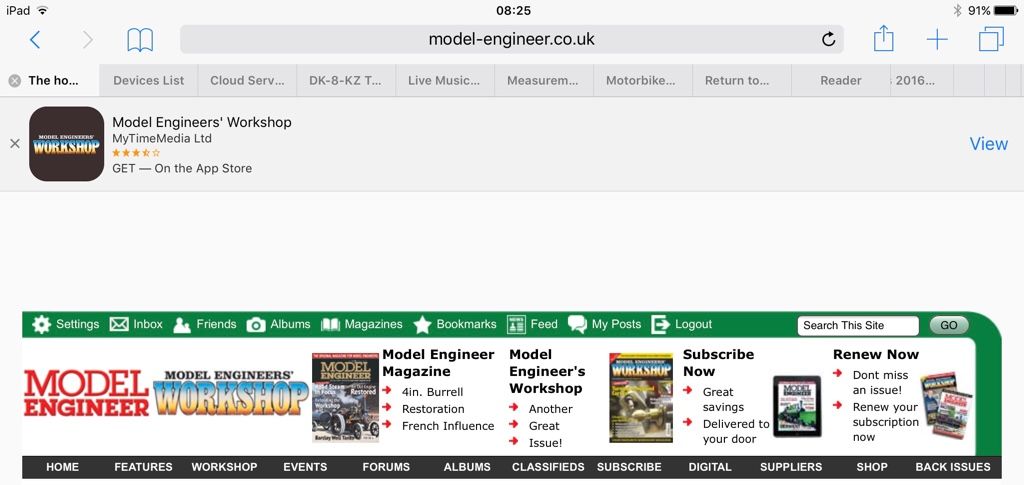Viewport: 1024px width, 485px height.
Task: Switch to the Measurem... tab
Action: point(543,81)
